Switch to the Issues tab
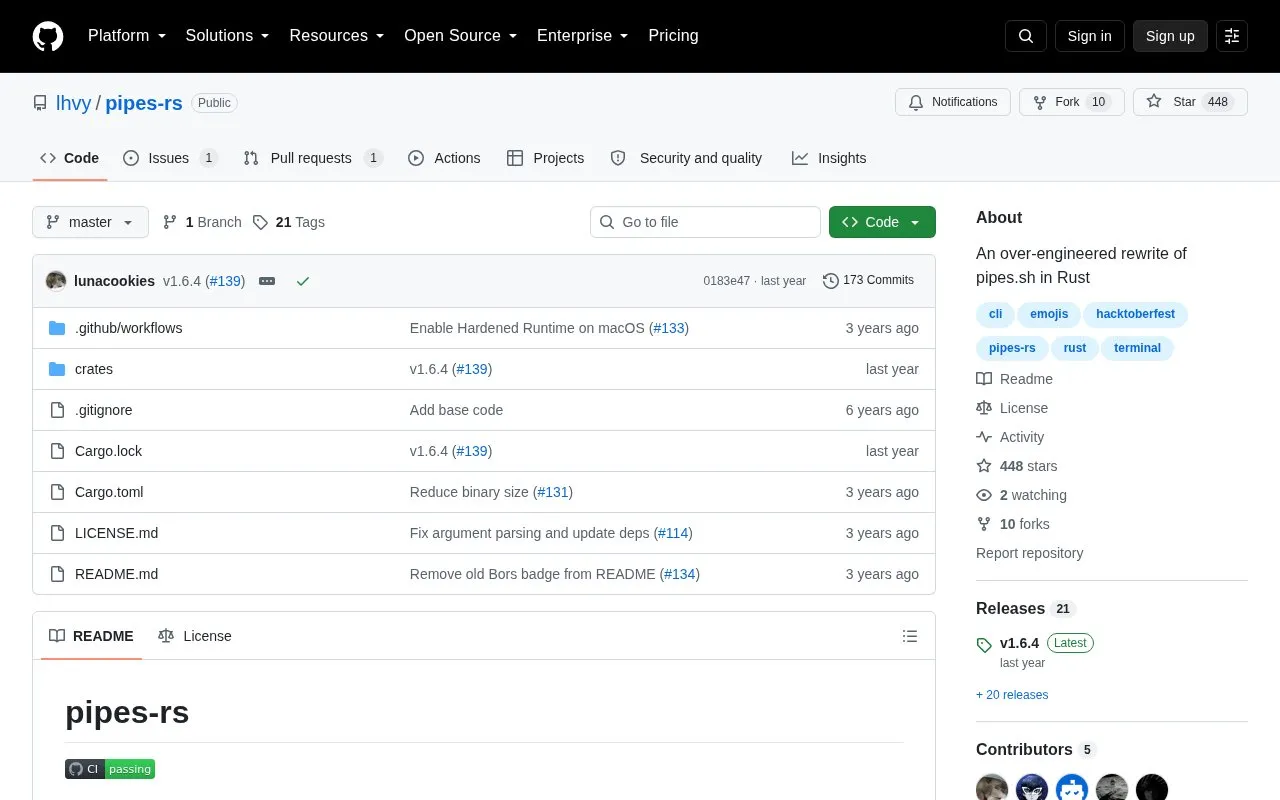 (170, 158)
